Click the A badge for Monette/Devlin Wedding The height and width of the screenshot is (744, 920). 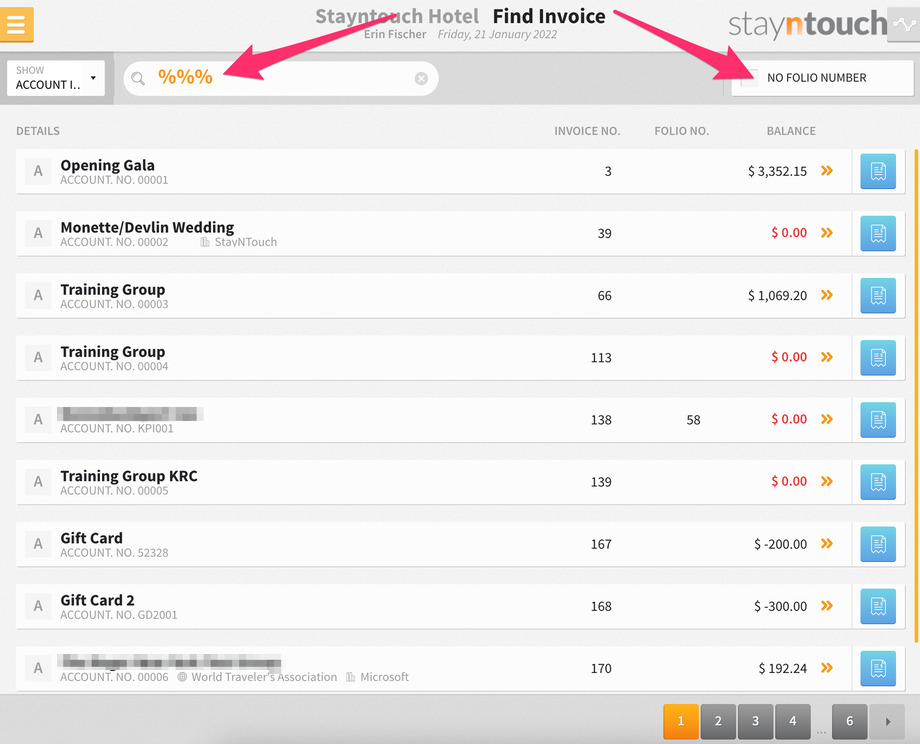point(38,234)
